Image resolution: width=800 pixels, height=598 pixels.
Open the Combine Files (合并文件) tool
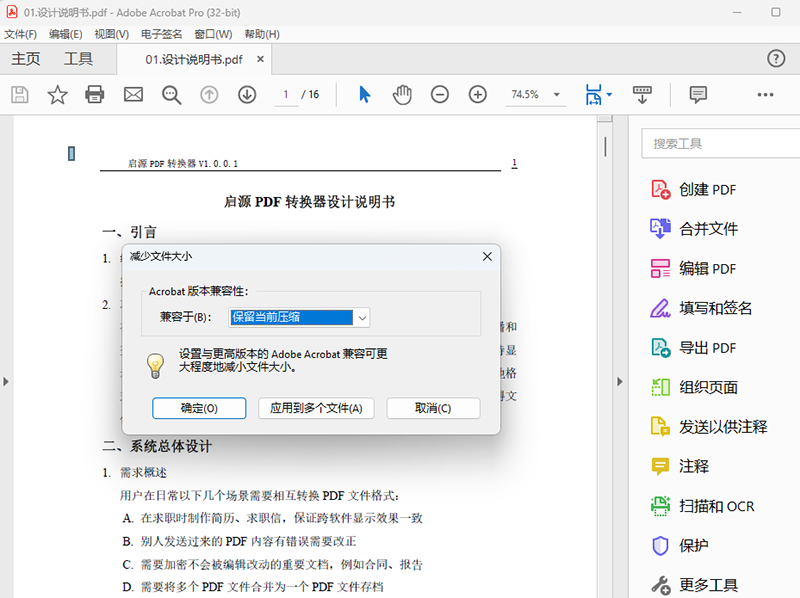coord(694,229)
